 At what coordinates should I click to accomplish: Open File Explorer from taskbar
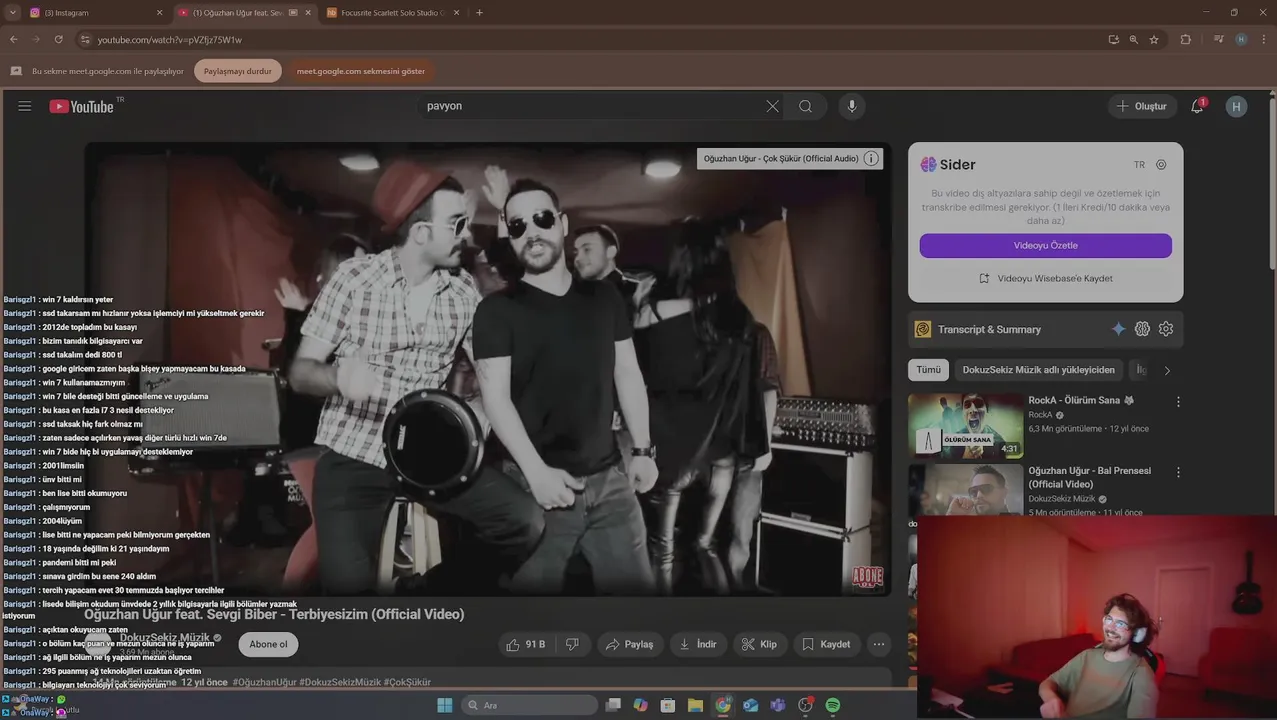tap(695, 705)
